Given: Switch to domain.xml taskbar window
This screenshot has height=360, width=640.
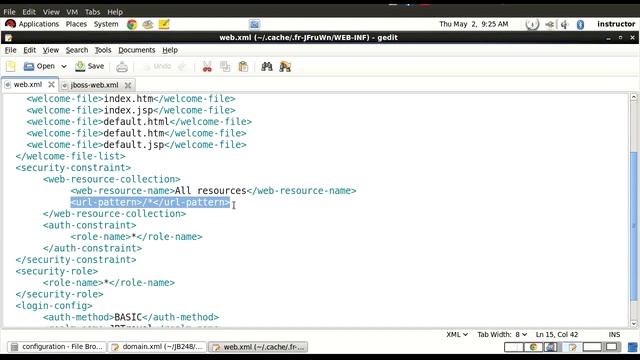Looking at the screenshot, I should tap(157, 347).
